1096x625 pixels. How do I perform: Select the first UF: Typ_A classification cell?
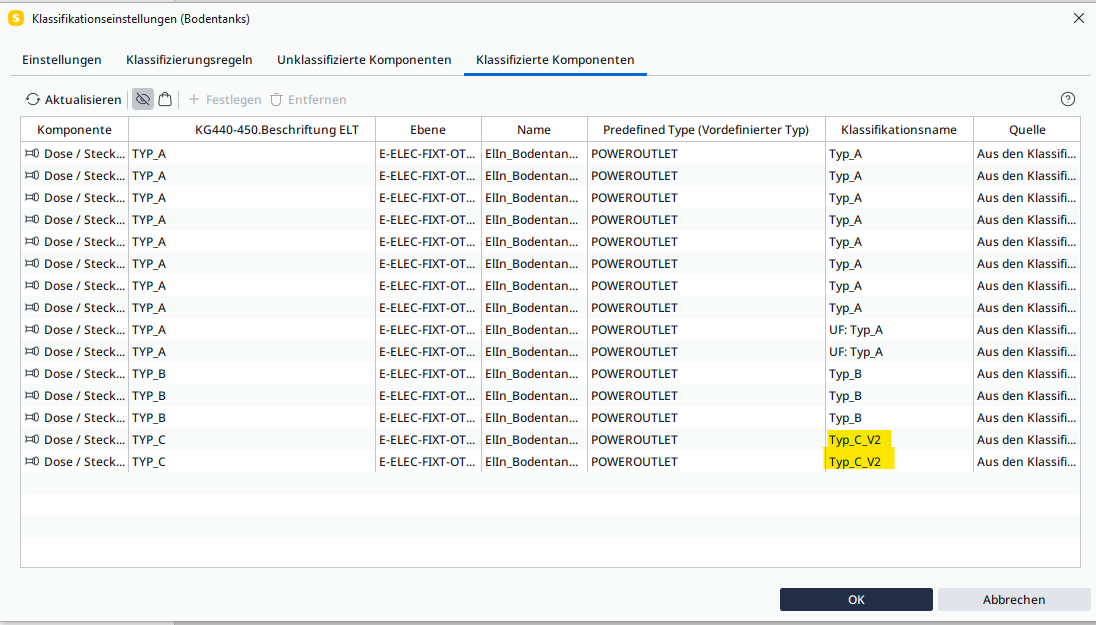pyautogui.click(x=856, y=330)
